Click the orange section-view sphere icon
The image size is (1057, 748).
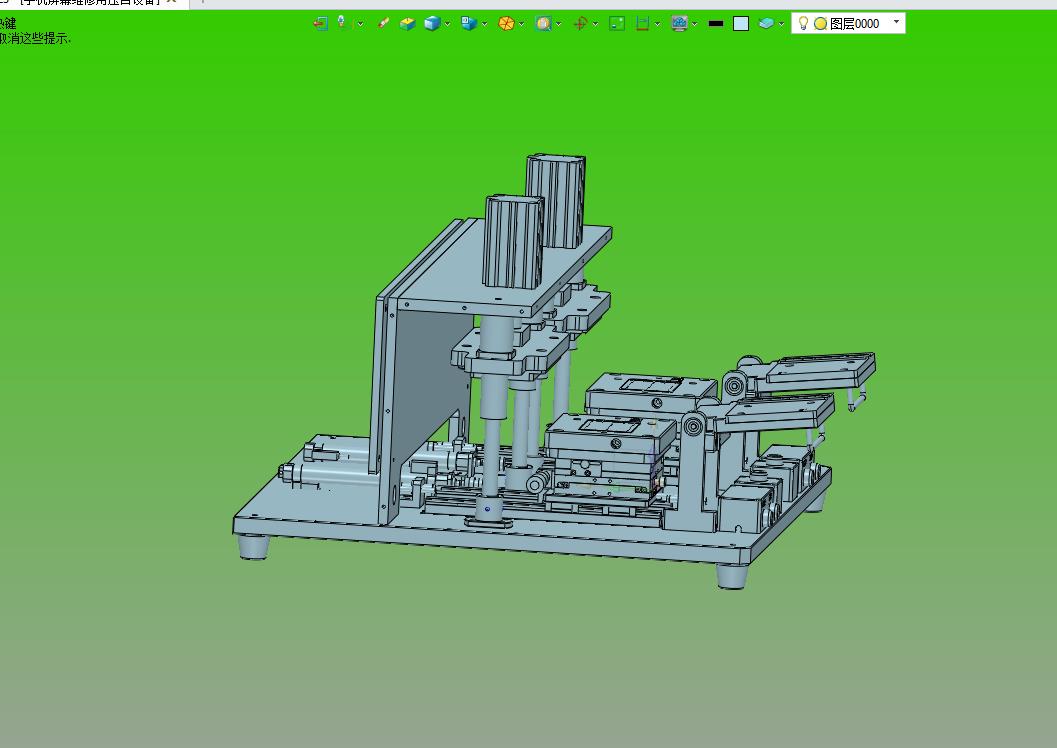[x=506, y=24]
